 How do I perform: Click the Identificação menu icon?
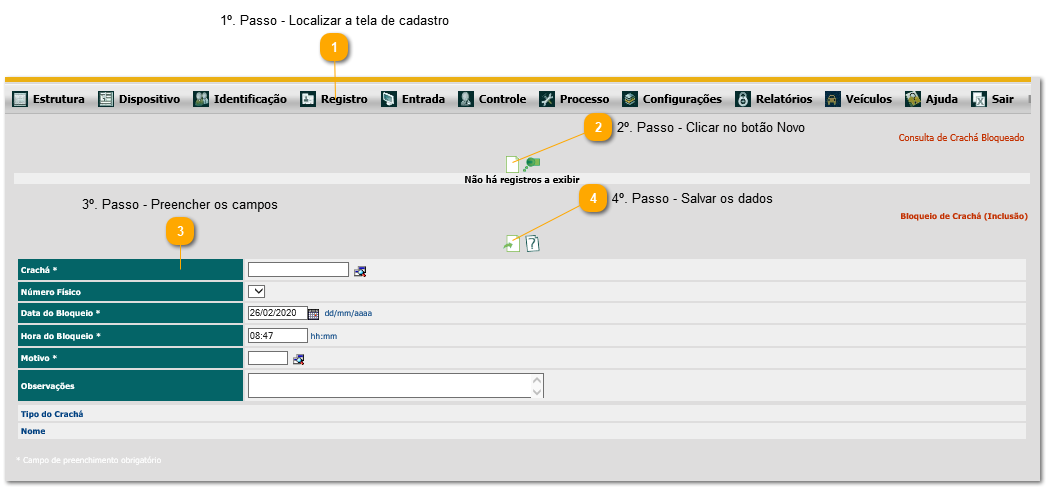coord(201,99)
